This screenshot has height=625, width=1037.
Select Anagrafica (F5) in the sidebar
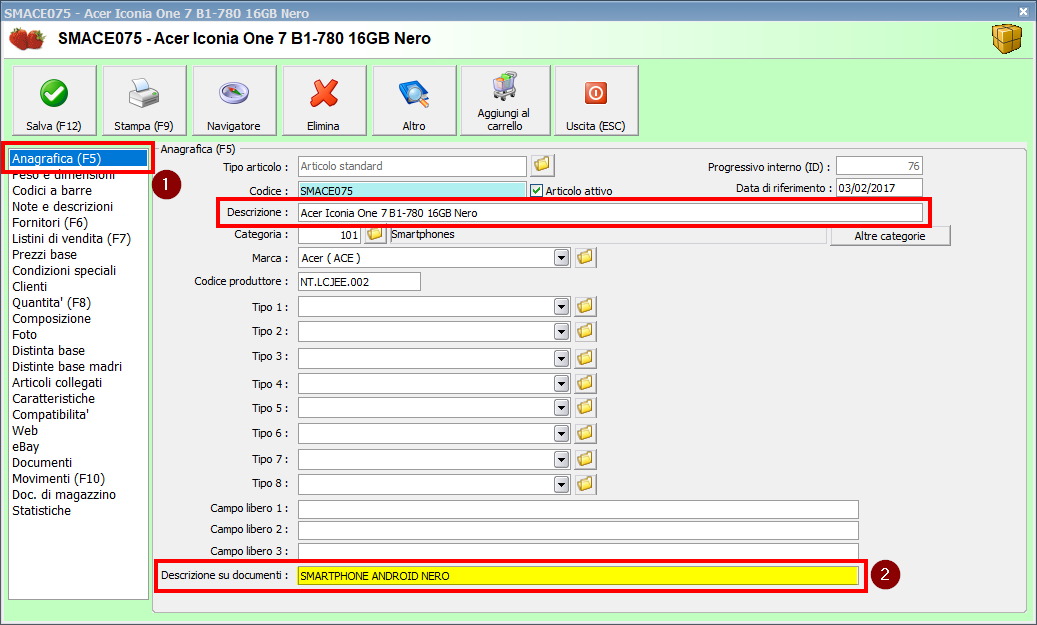click(x=78, y=159)
